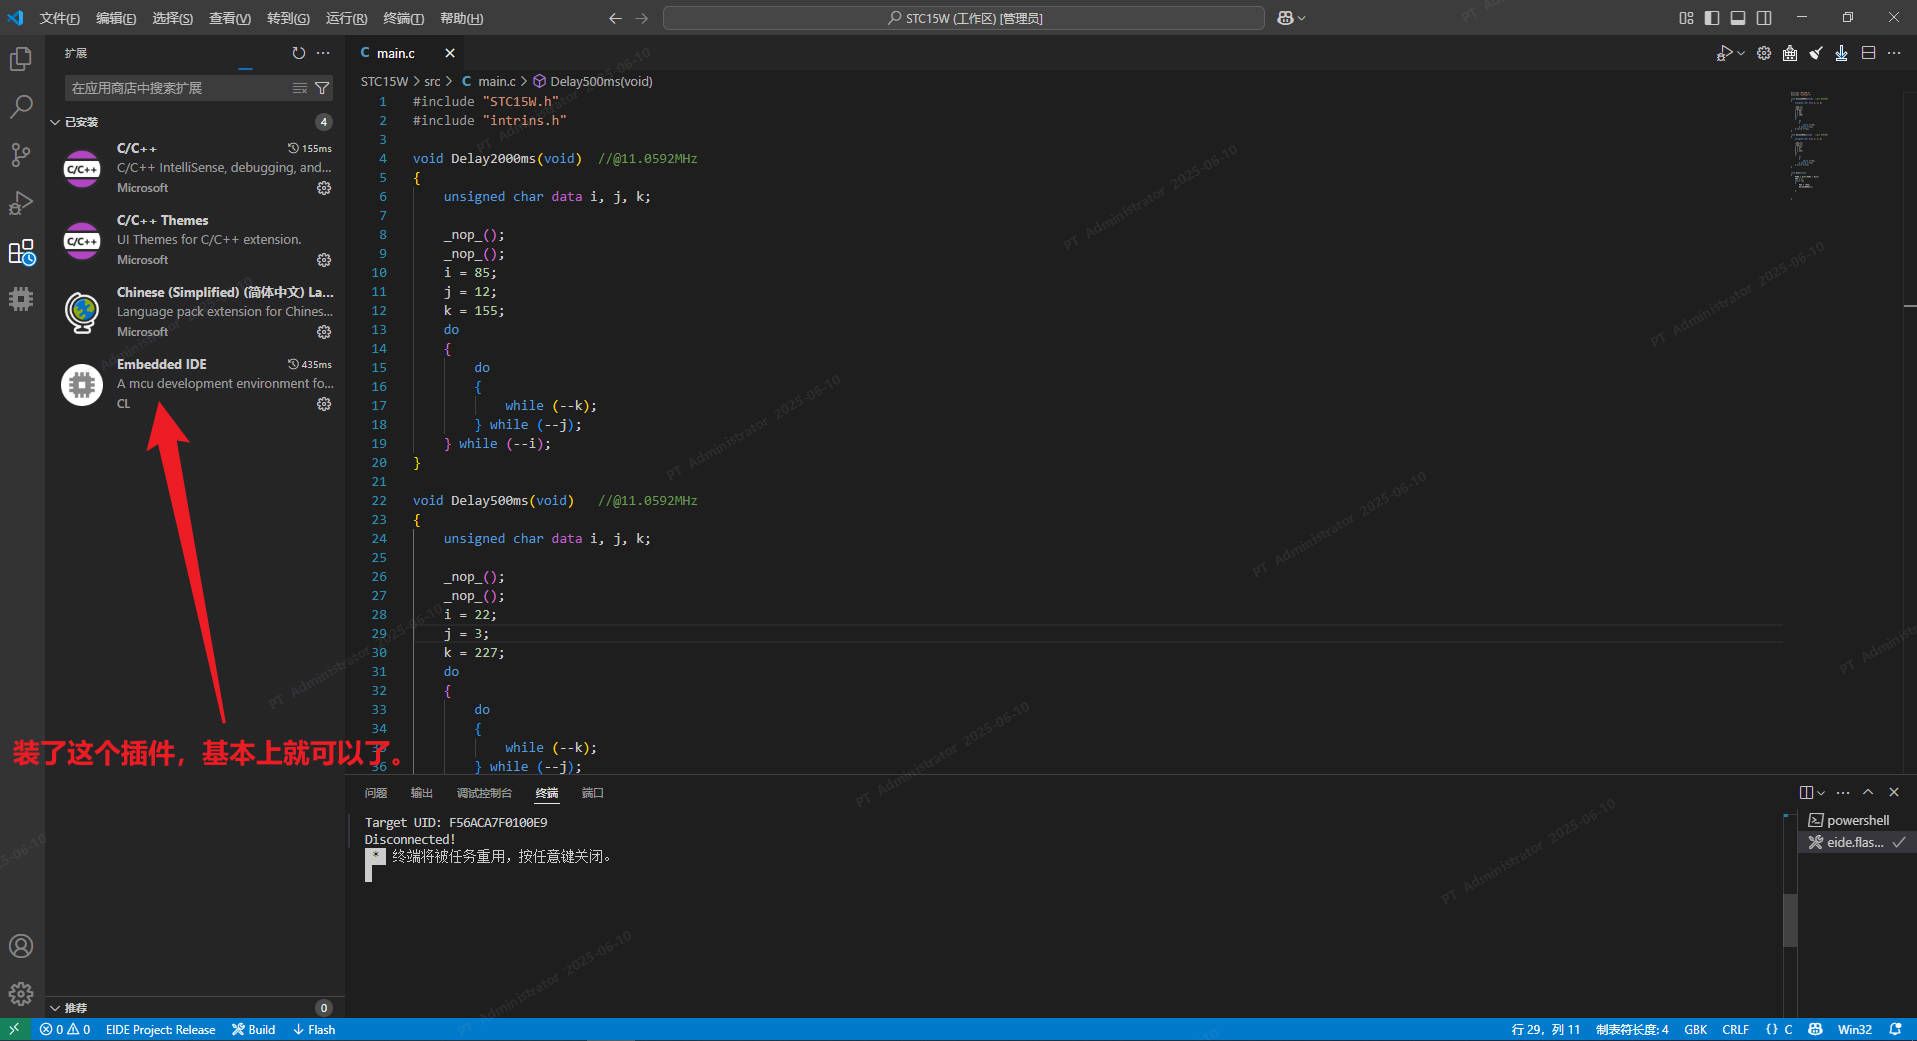This screenshot has width=1917, height=1041.
Task: Open Source Control view
Action: click(21, 155)
